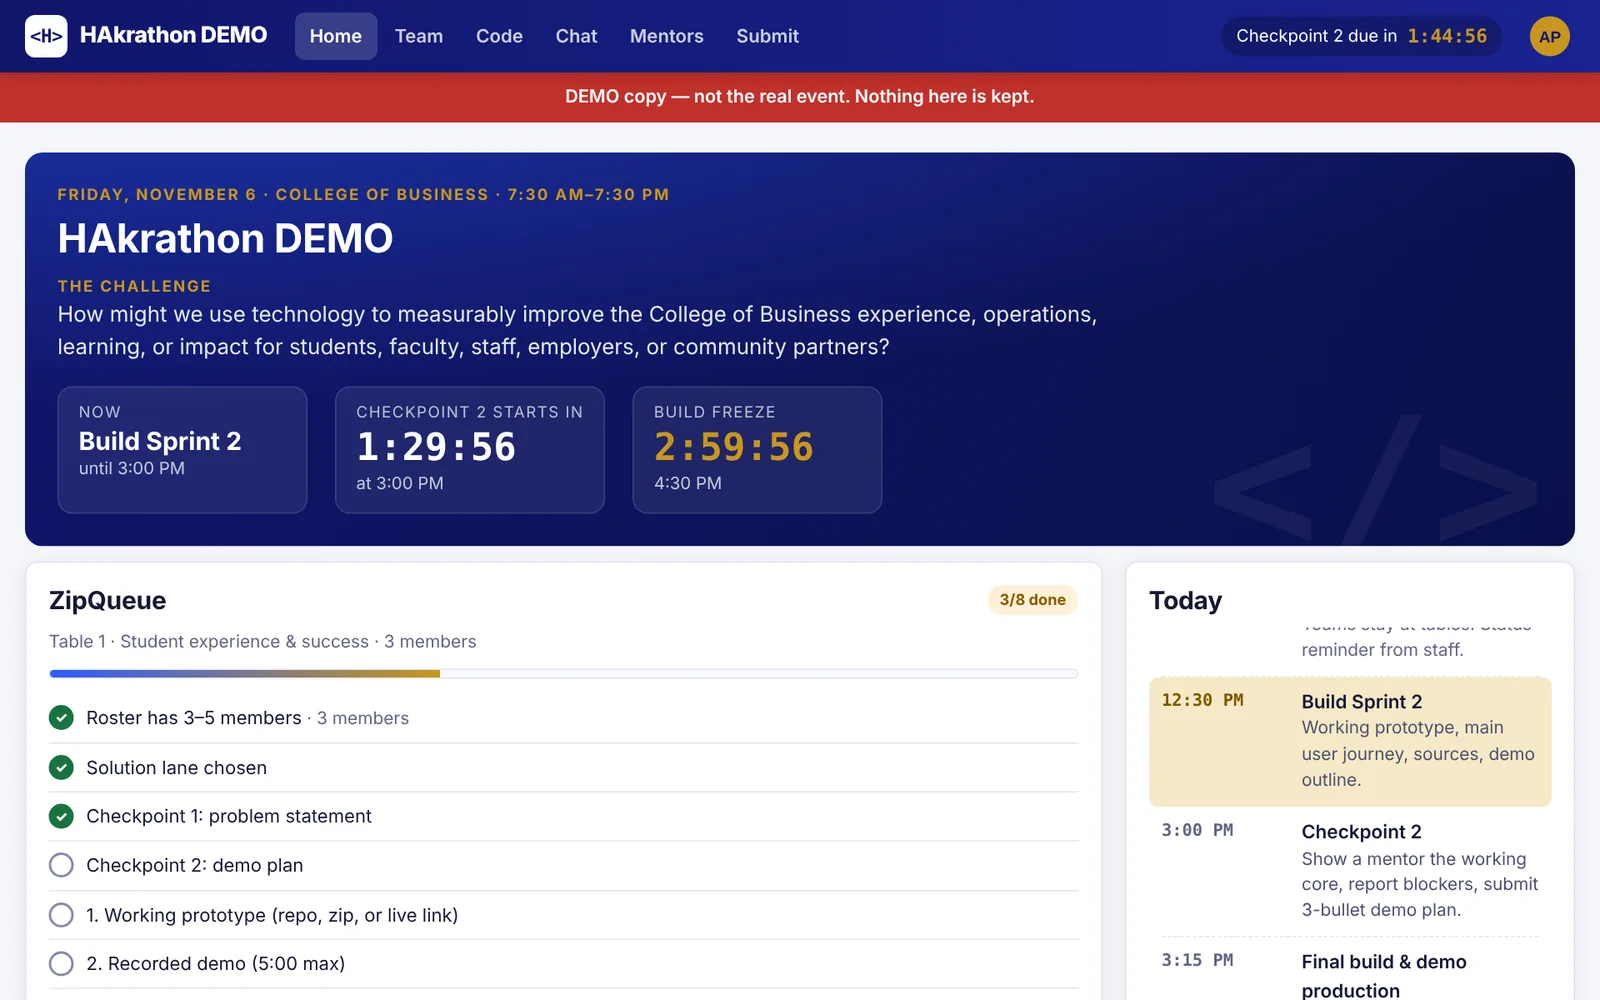Select the Mentors tab

(666, 36)
